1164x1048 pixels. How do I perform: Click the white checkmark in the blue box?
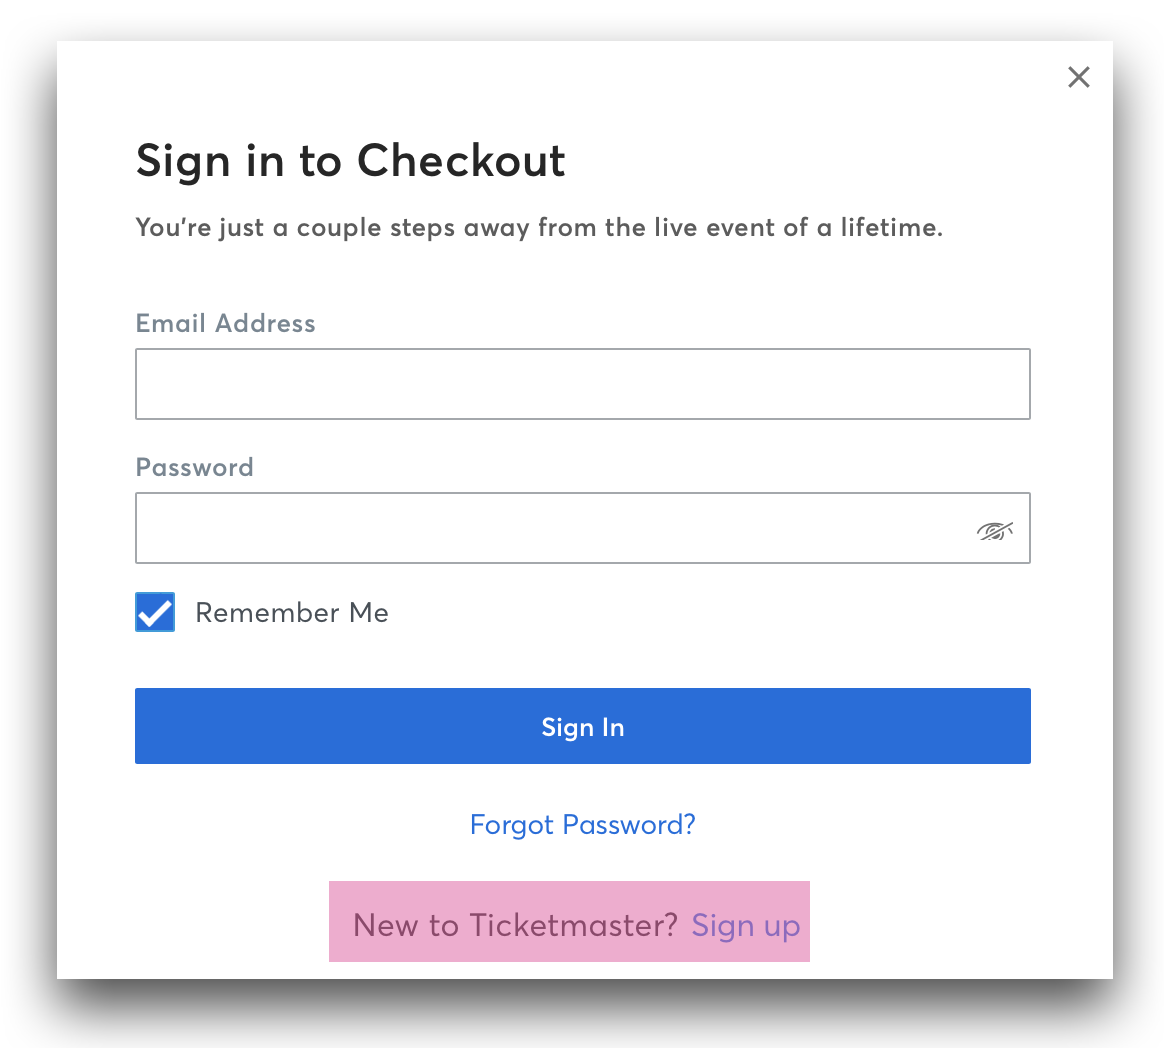tap(155, 612)
